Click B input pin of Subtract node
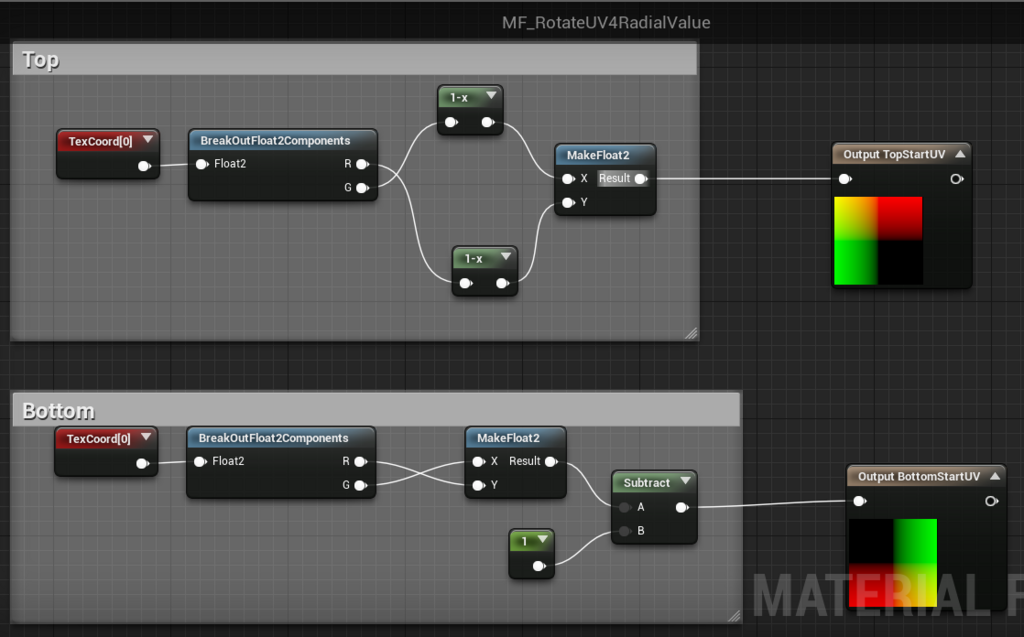 [625, 531]
